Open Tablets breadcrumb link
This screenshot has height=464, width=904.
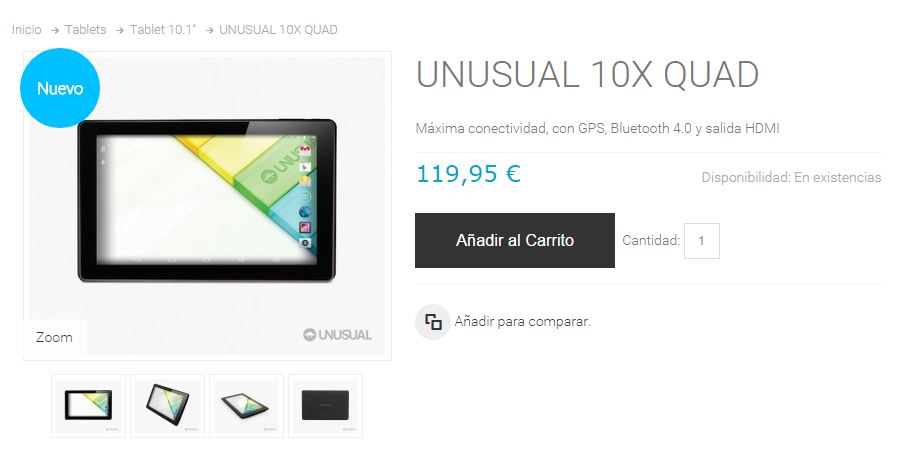[85, 30]
